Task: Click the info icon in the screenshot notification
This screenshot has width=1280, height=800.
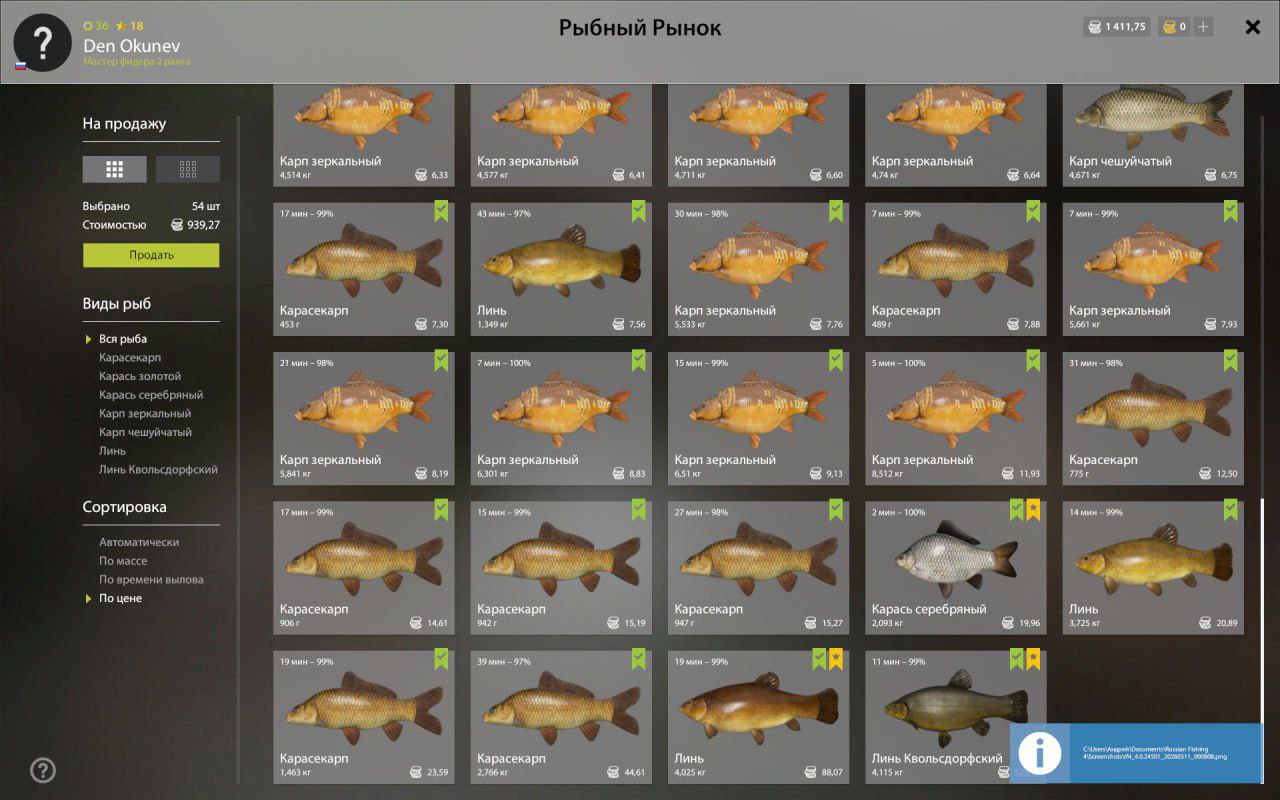Action: 1039,751
